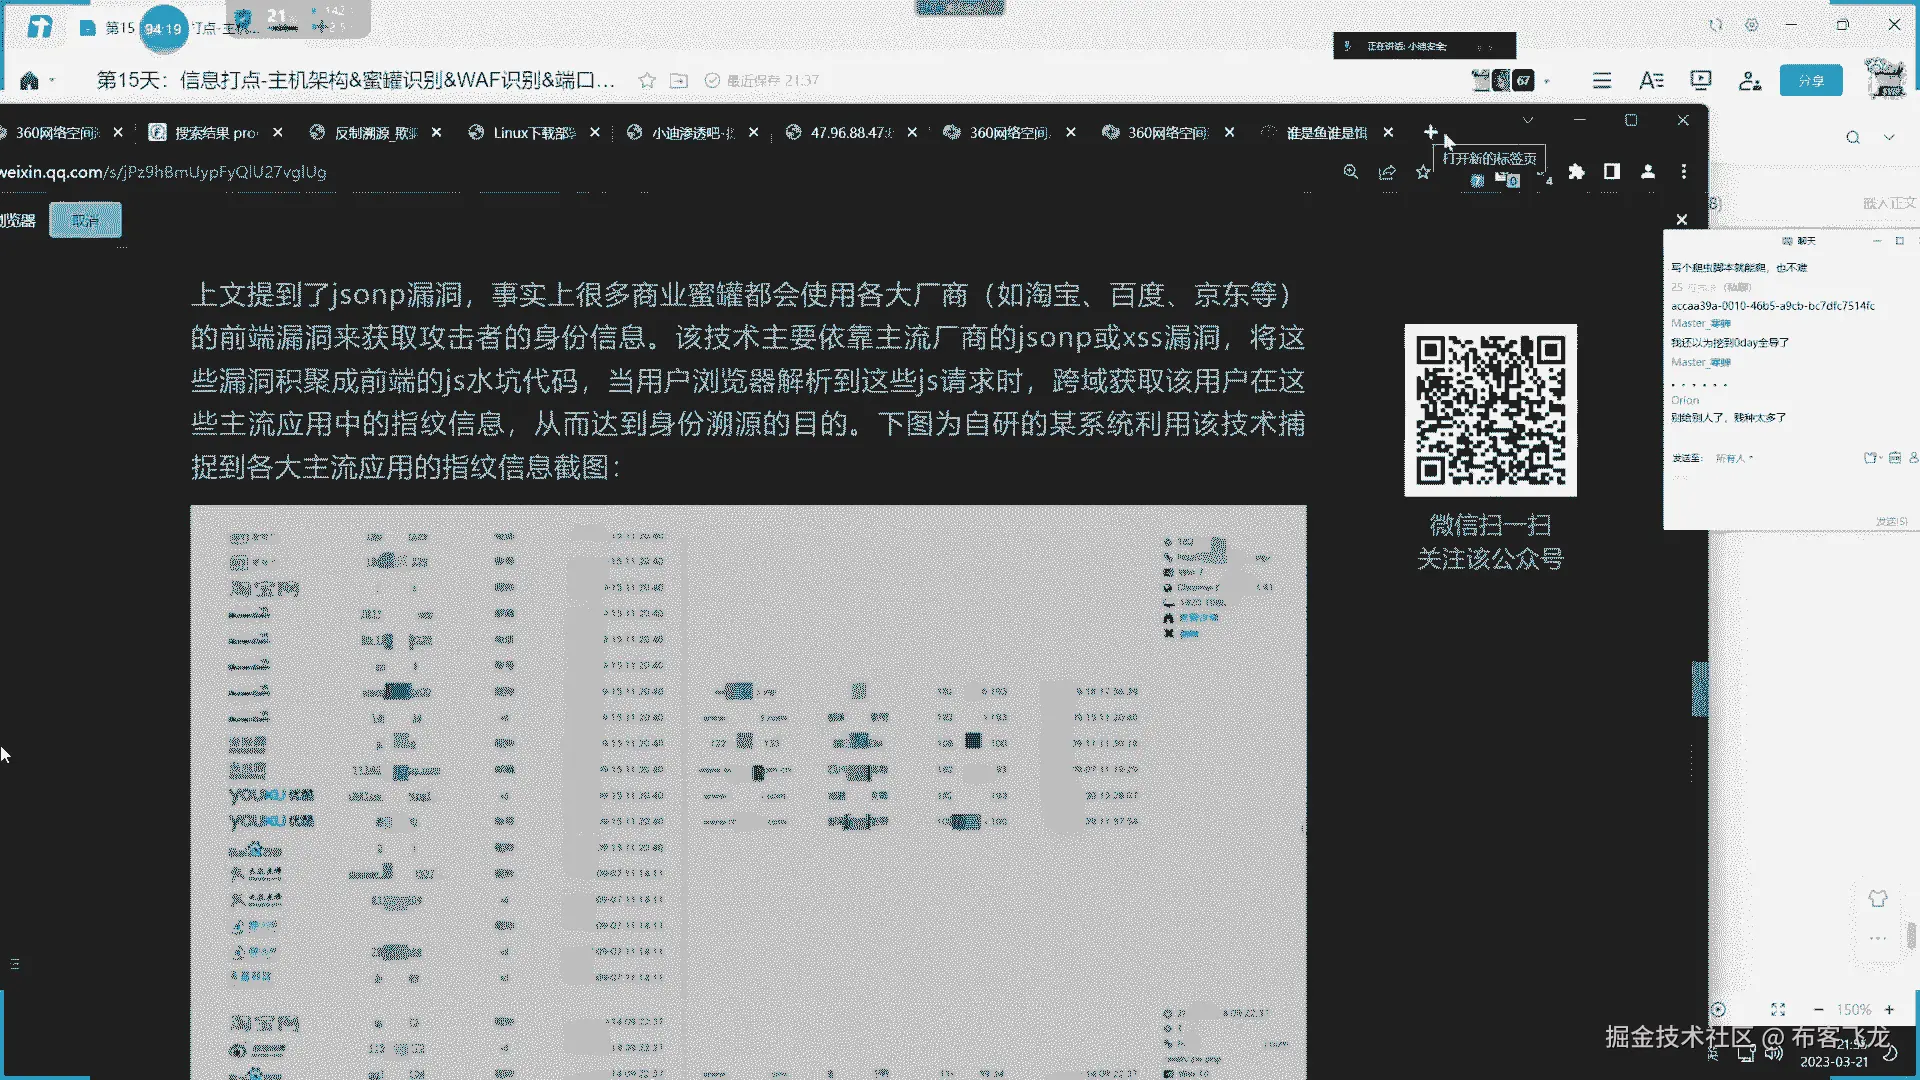Click the browser zoom magnifier icon

[1351, 172]
